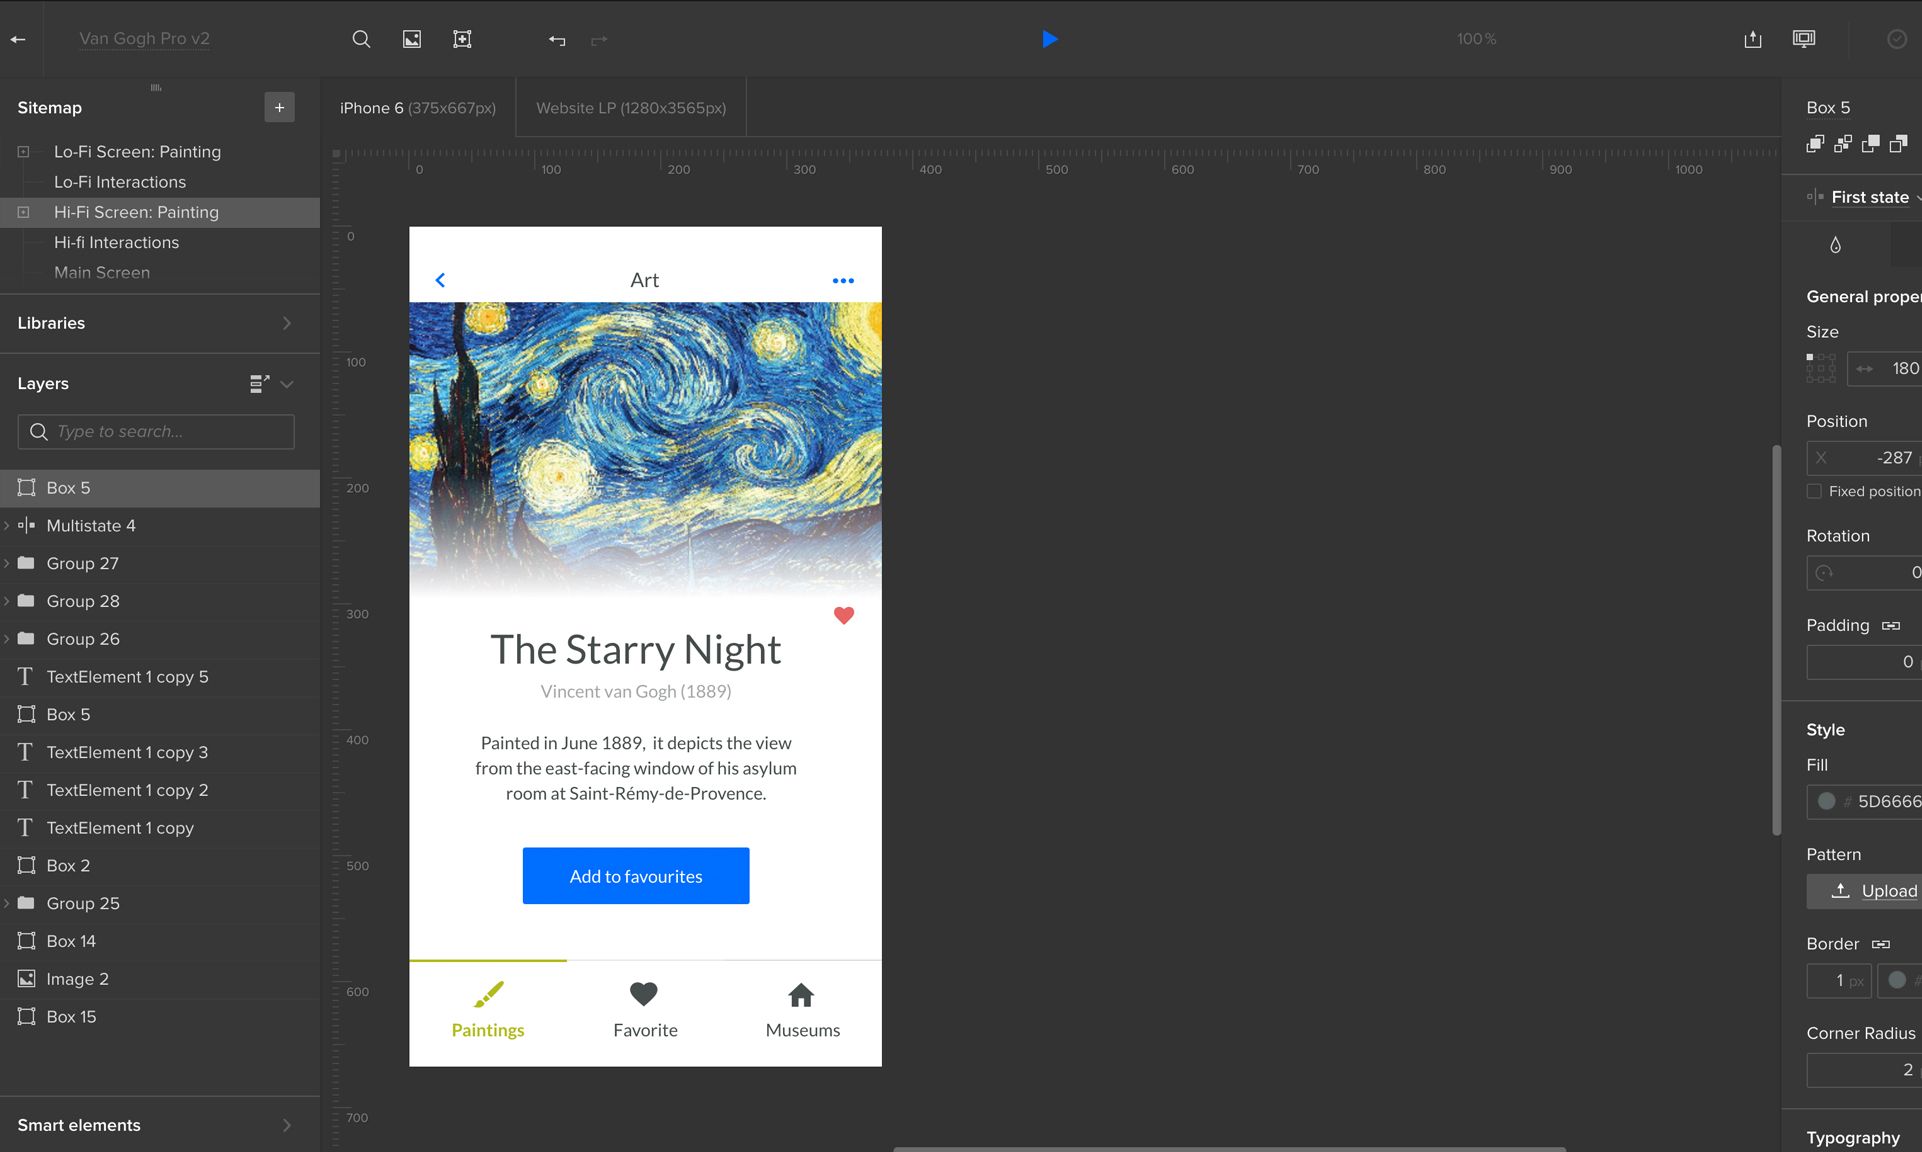Image resolution: width=1922 pixels, height=1152 pixels.
Task: Enable the Fixed position checkbox
Action: [x=1814, y=491]
